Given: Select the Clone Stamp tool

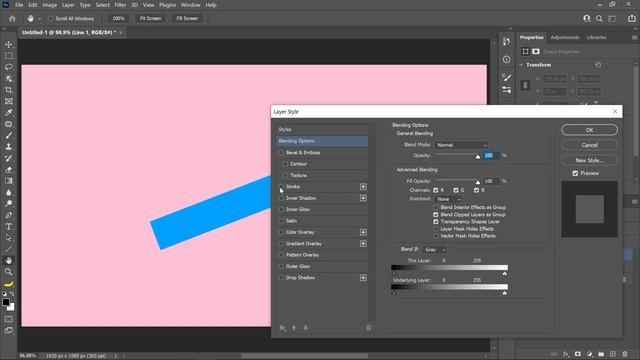Looking at the screenshot, I should [9, 147].
